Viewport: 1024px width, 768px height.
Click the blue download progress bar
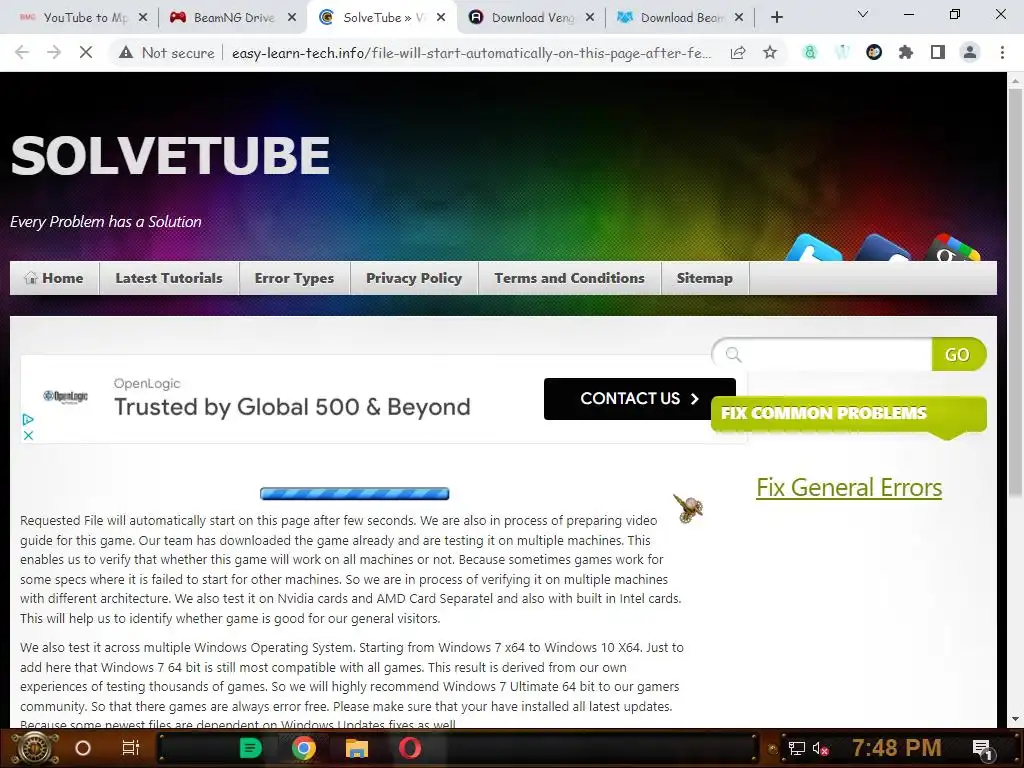355,494
